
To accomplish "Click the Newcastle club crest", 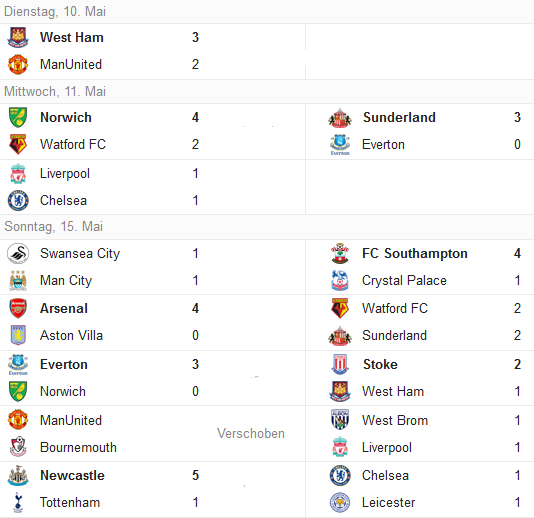I will pos(18,475).
